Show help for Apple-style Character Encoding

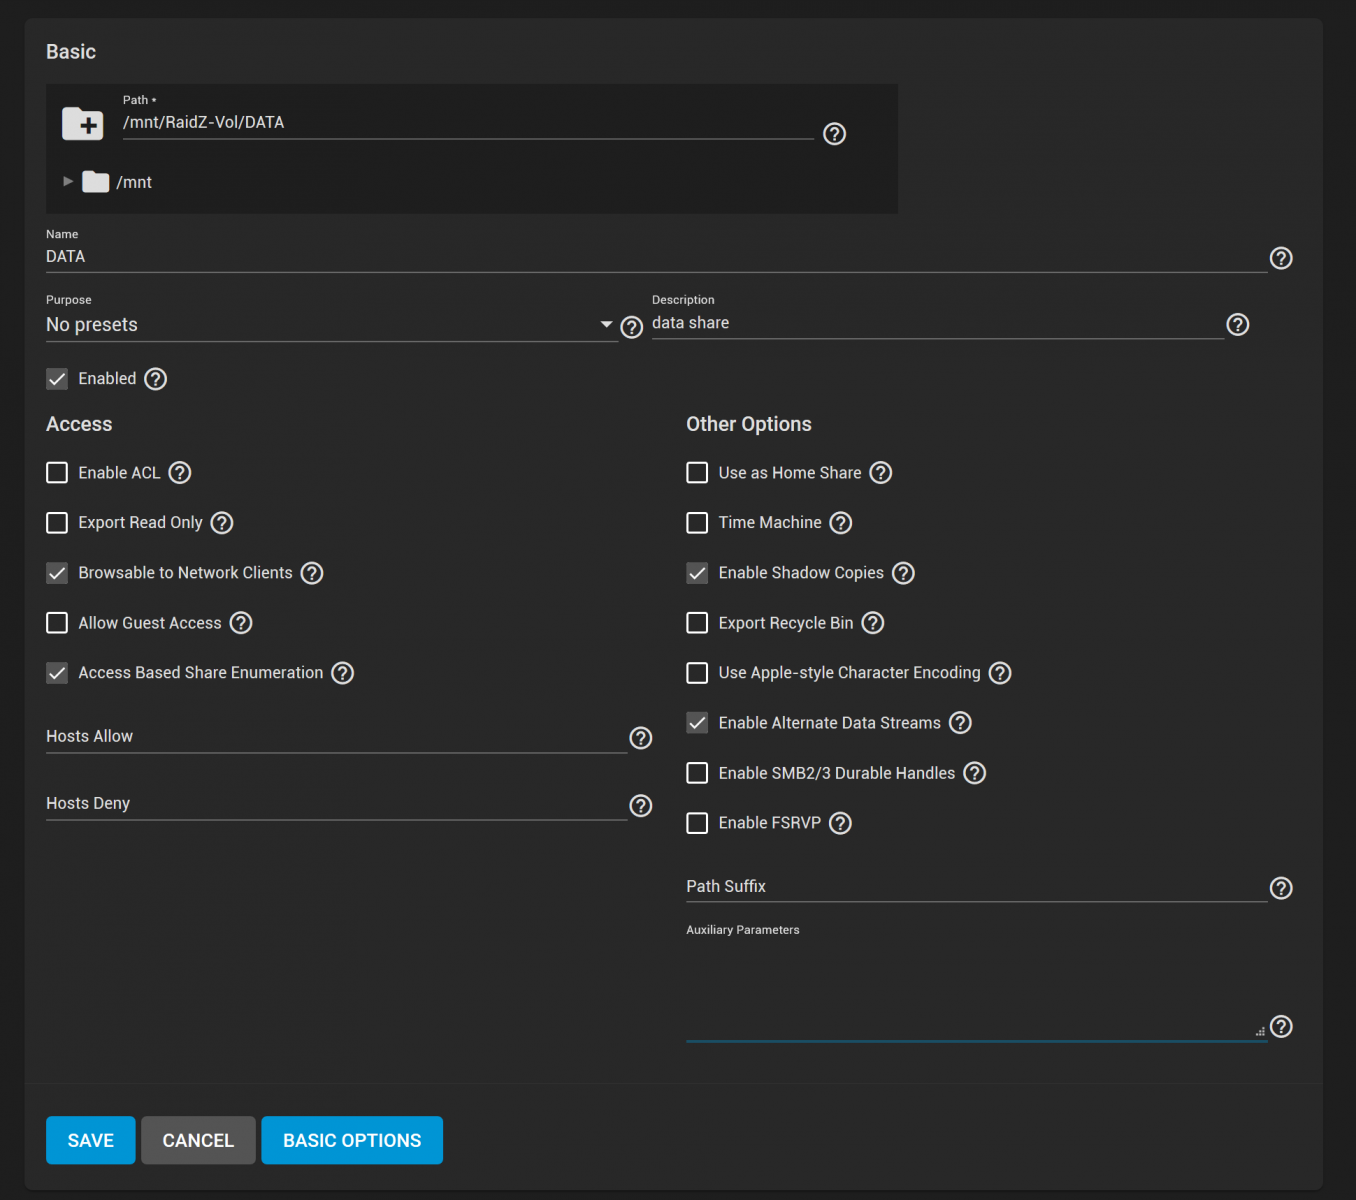pos(1000,673)
